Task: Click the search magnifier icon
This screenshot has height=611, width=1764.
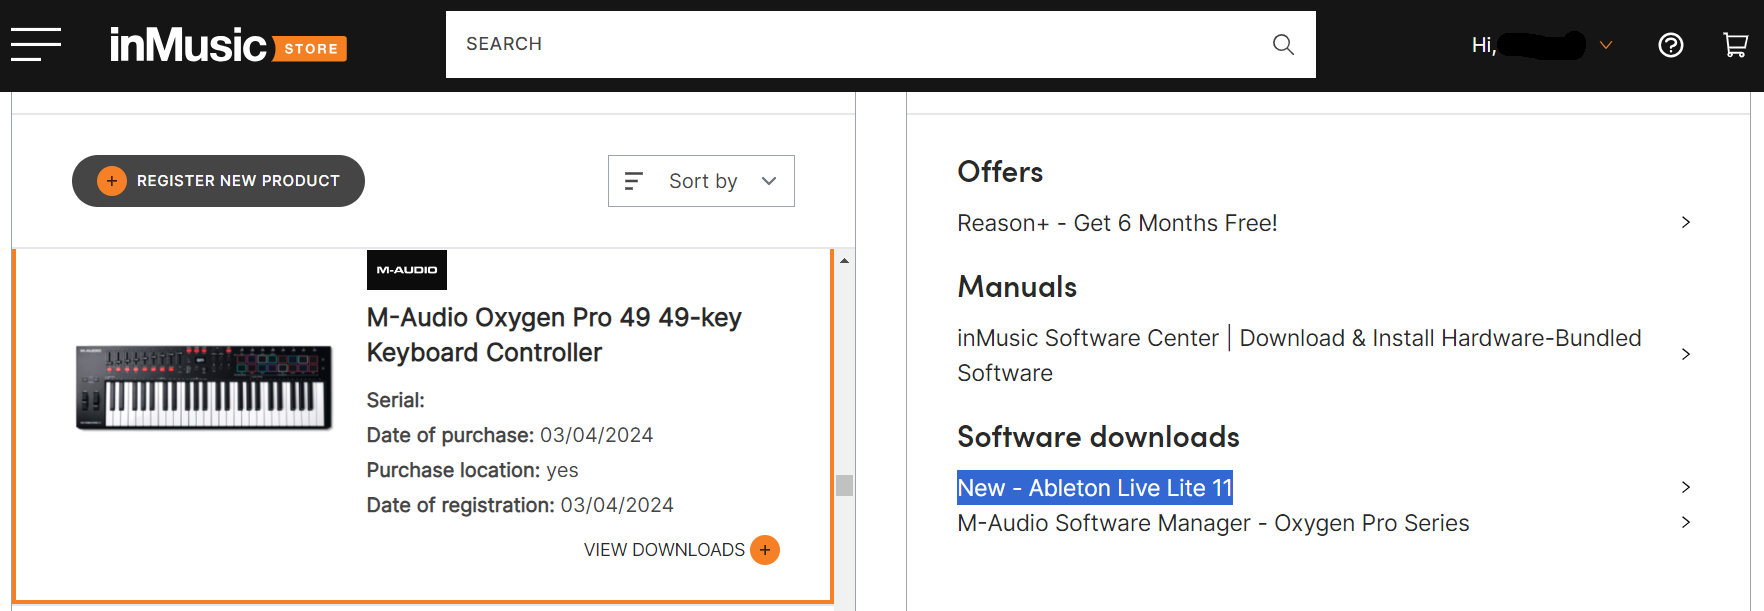Action: (x=1283, y=44)
